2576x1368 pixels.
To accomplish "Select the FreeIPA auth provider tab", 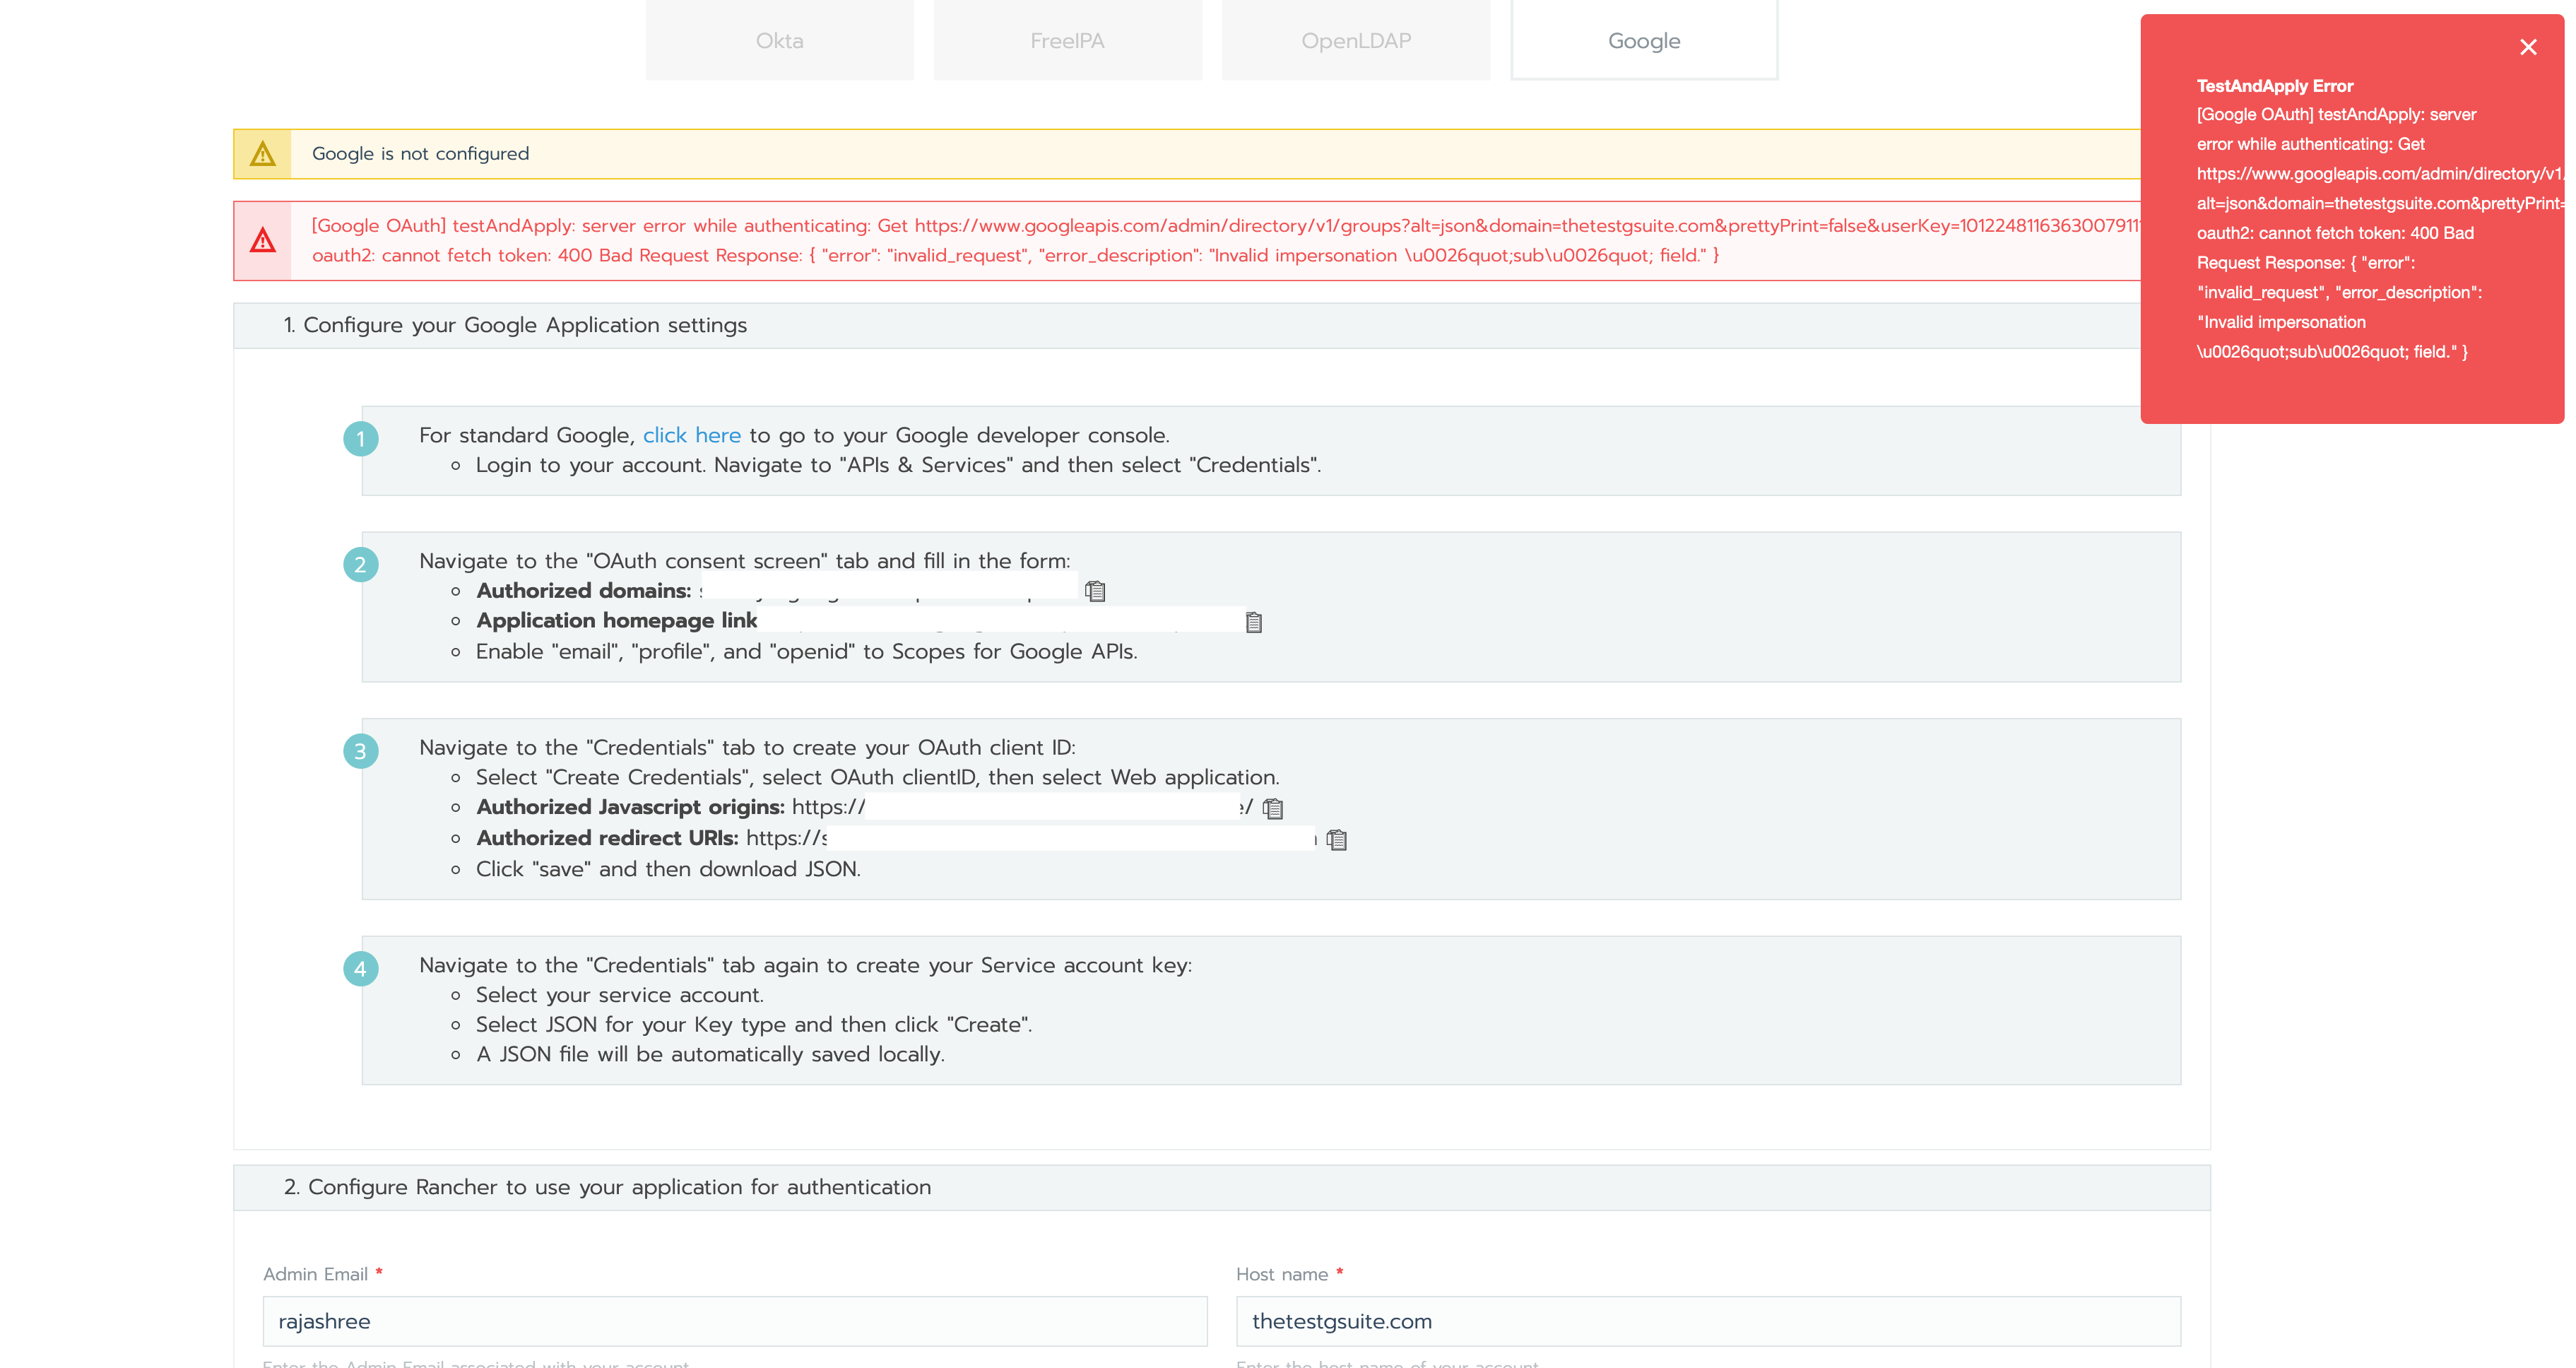I will (x=1067, y=40).
